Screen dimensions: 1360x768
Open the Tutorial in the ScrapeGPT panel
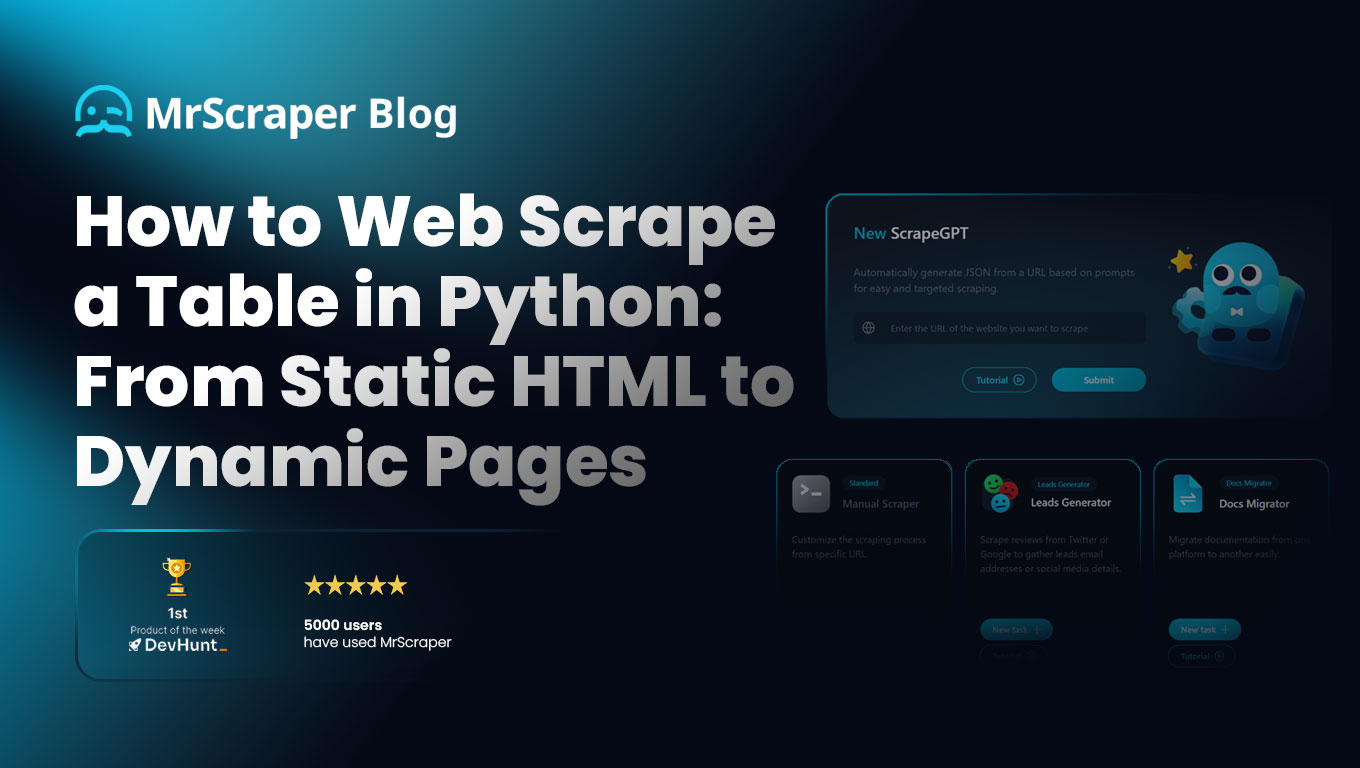[999, 380]
